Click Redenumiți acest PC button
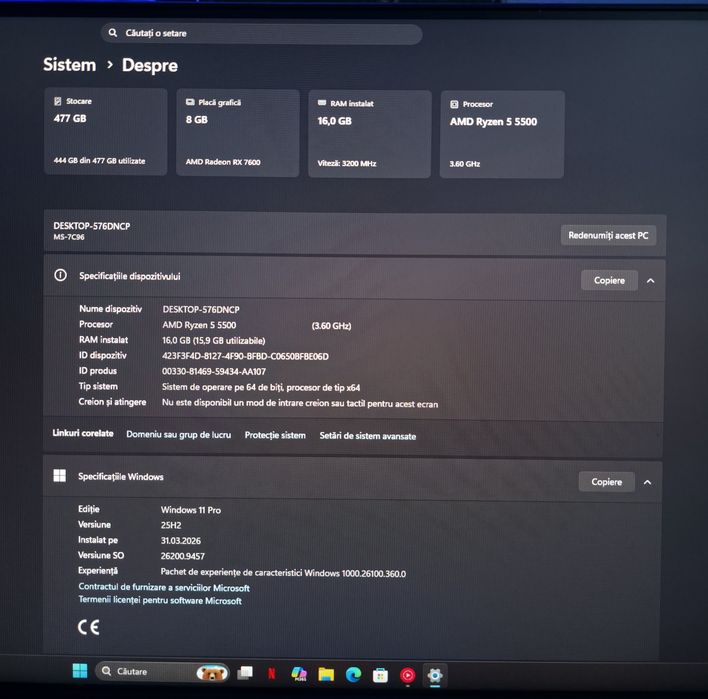 pyautogui.click(x=608, y=235)
